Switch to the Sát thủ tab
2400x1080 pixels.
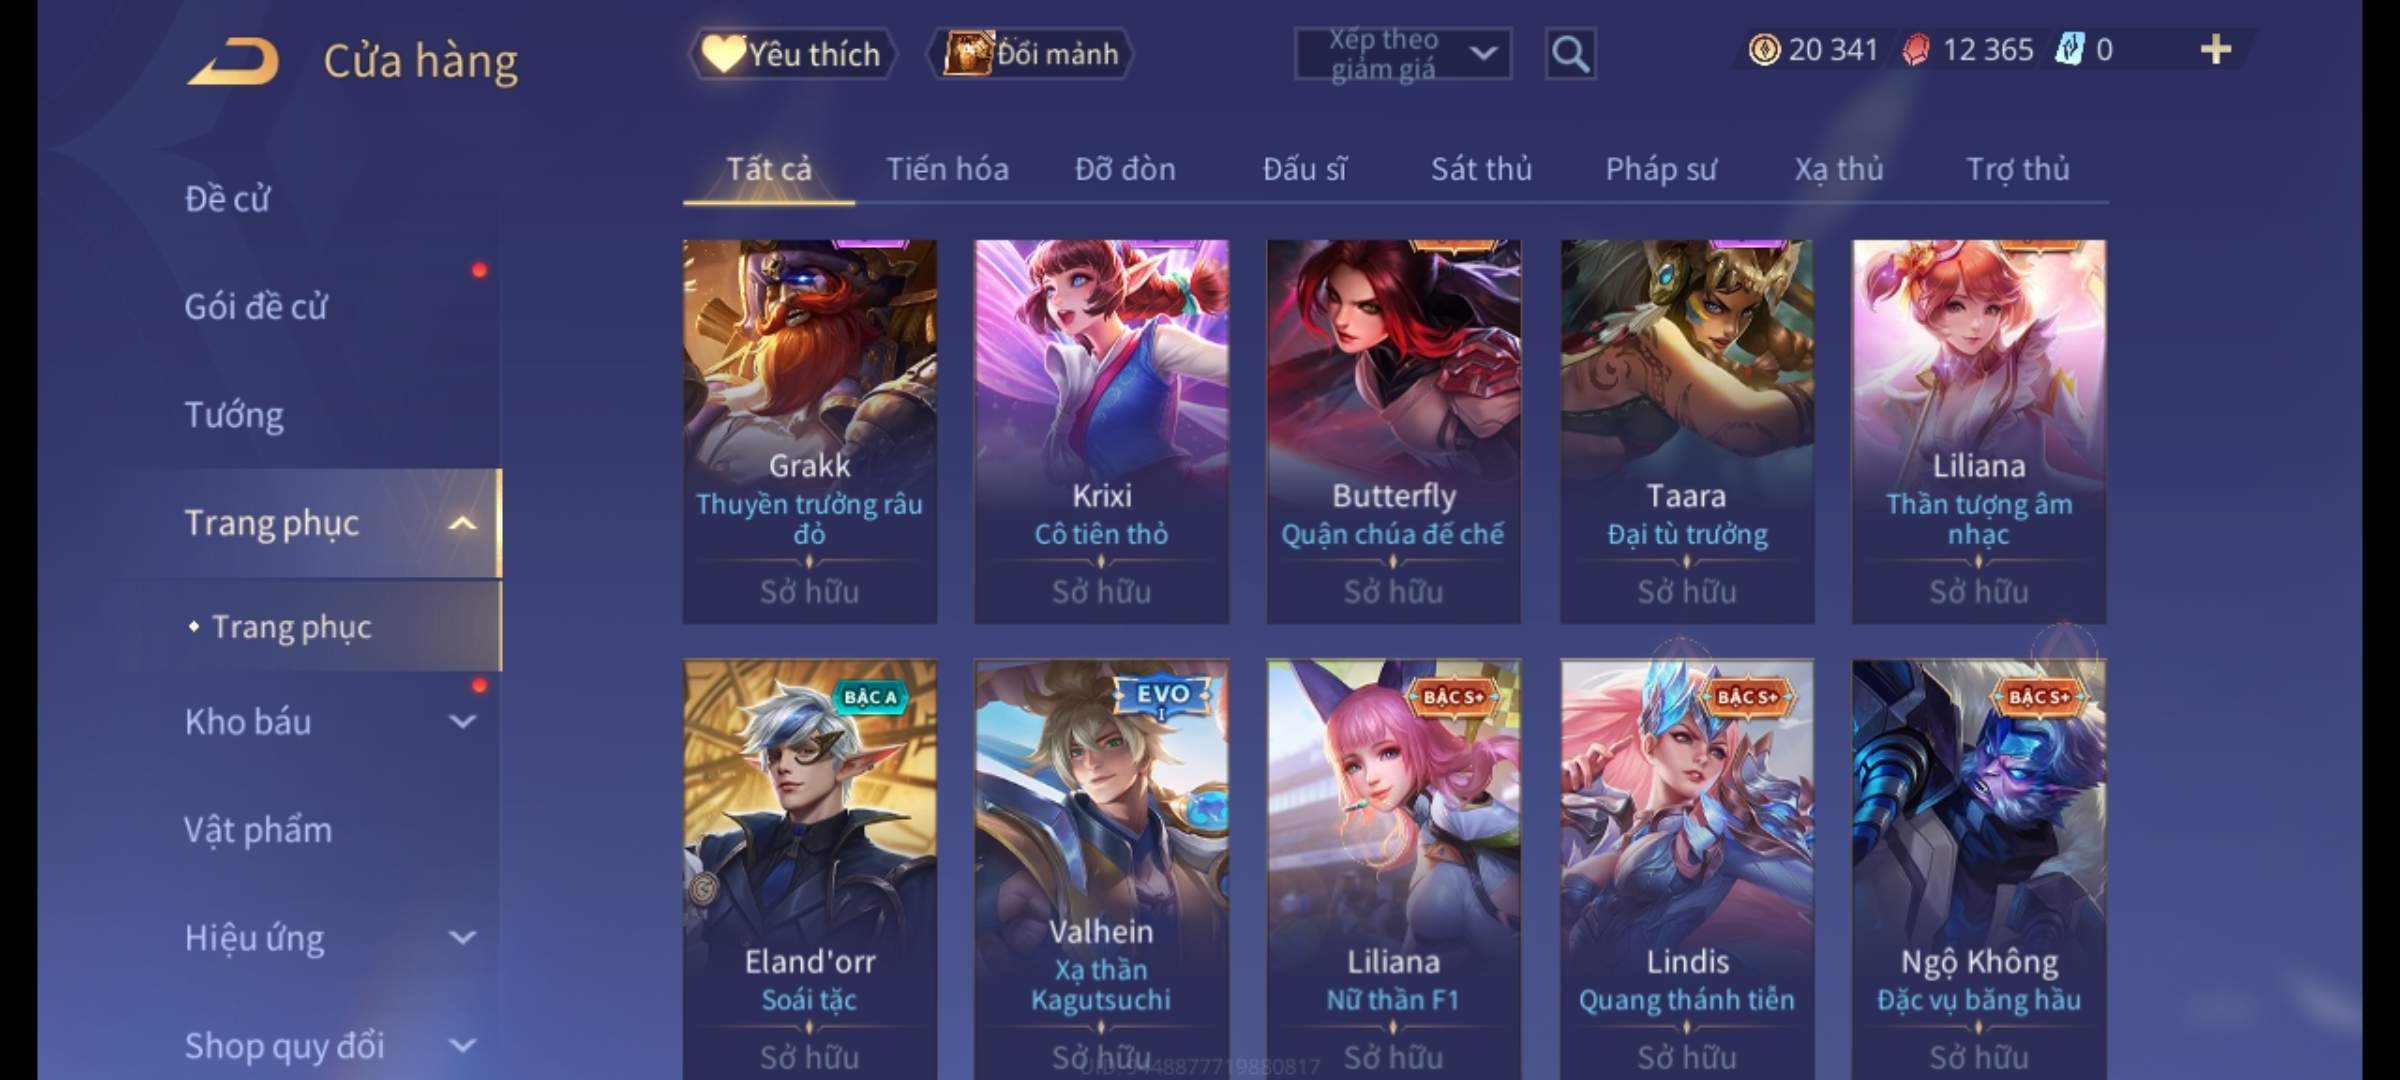tap(1481, 169)
